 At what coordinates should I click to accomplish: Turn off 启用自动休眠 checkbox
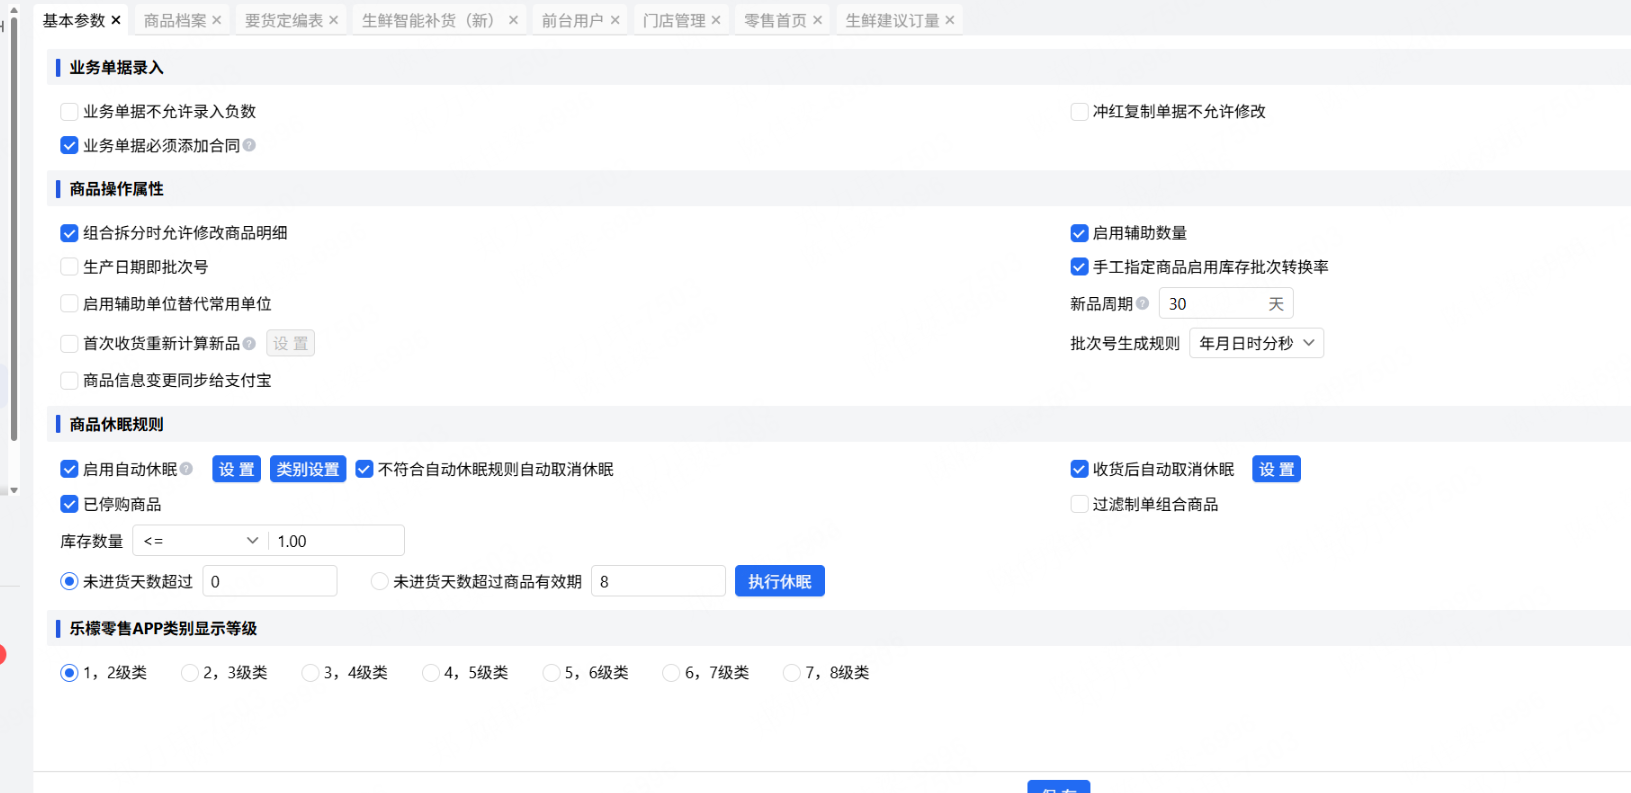pos(69,469)
